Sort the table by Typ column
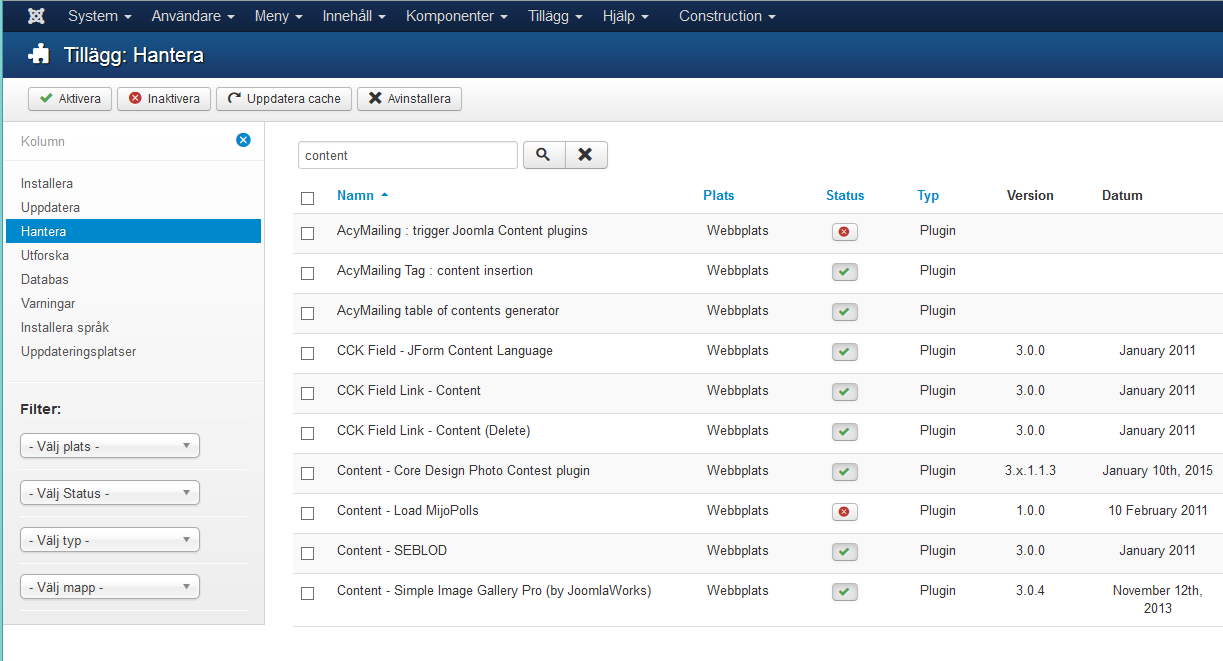Viewport: 1223px width, 661px height. [x=928, y=196]
